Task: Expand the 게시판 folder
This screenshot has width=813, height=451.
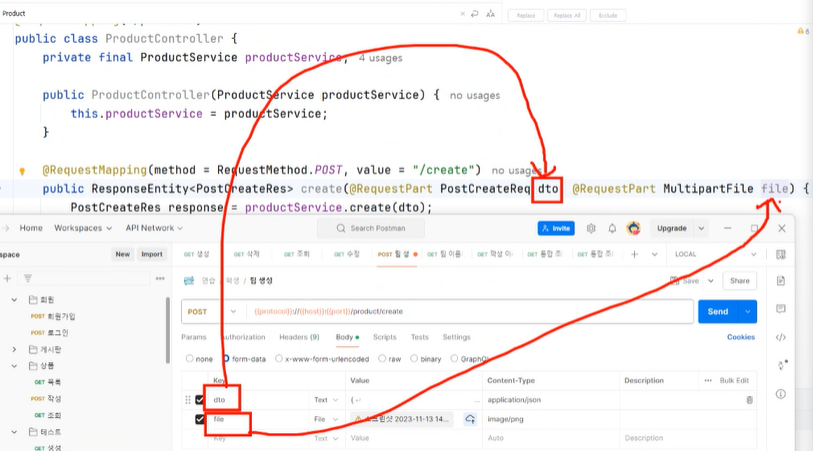Action: 15,349
